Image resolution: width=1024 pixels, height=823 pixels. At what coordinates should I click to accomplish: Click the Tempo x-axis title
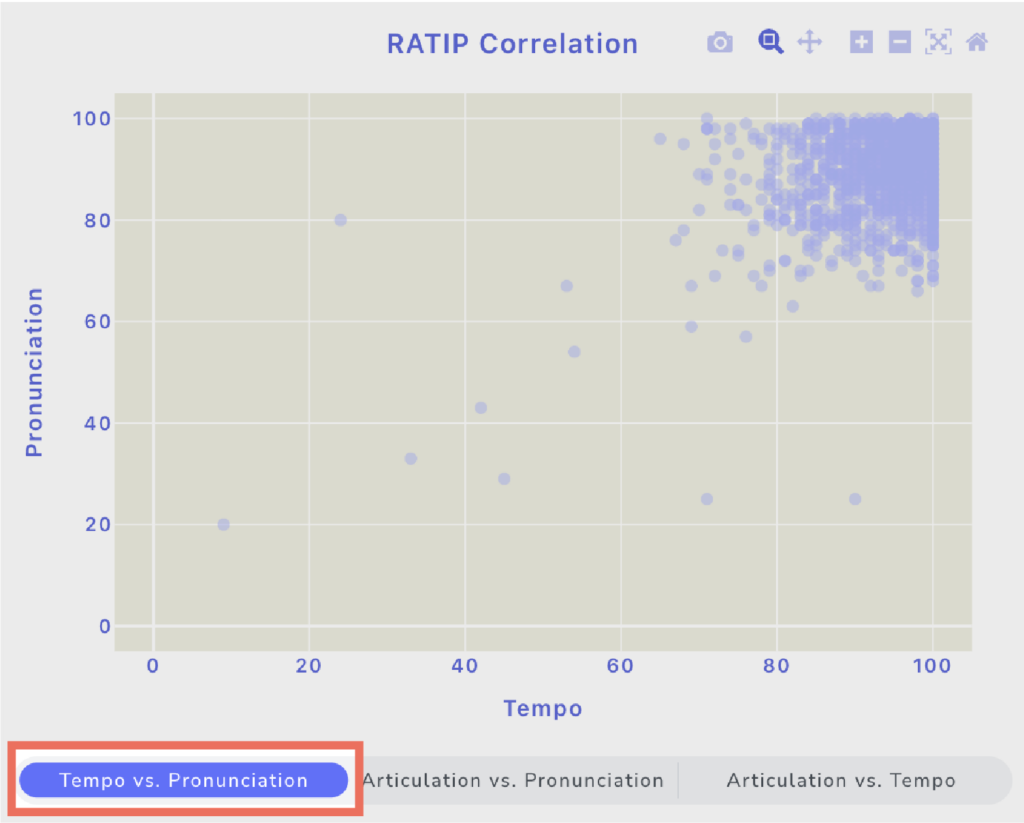(x=543, y=708)
